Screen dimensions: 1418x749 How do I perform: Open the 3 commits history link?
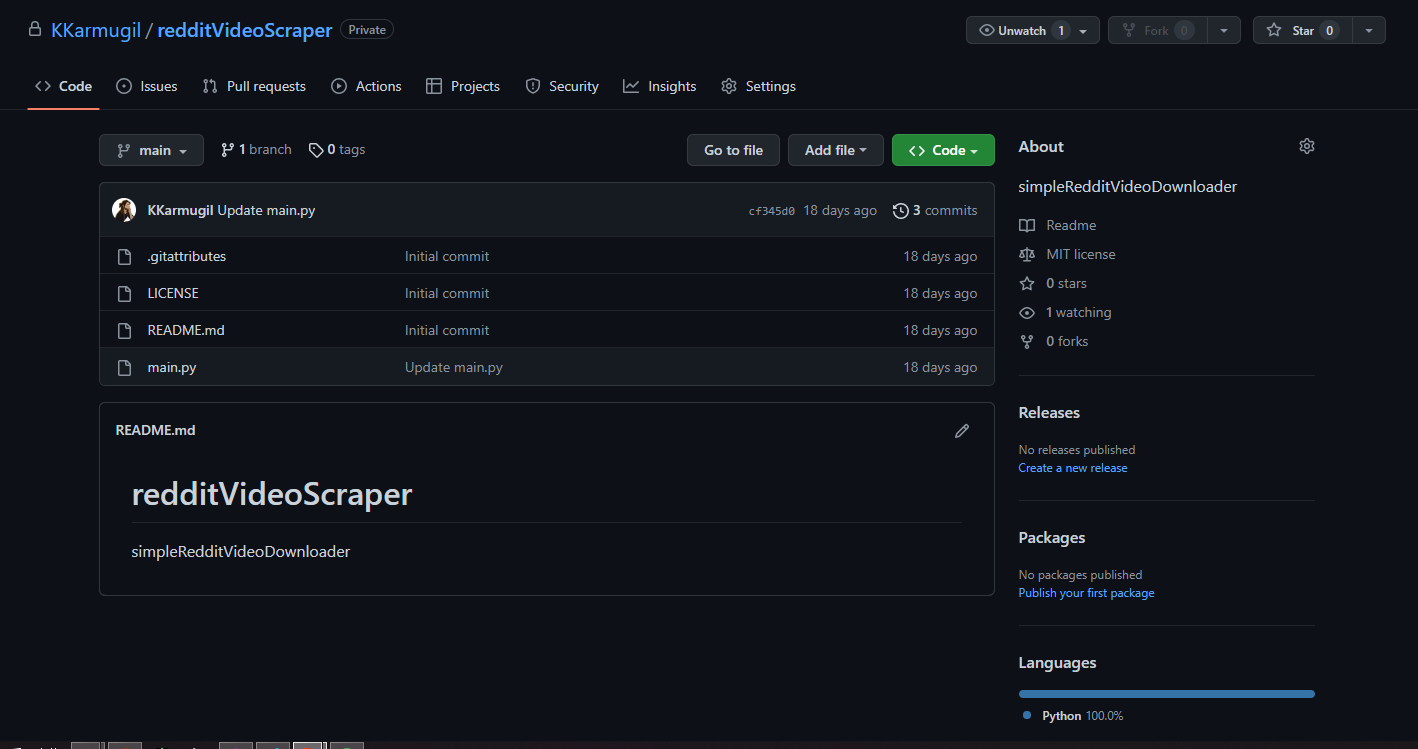935,210
